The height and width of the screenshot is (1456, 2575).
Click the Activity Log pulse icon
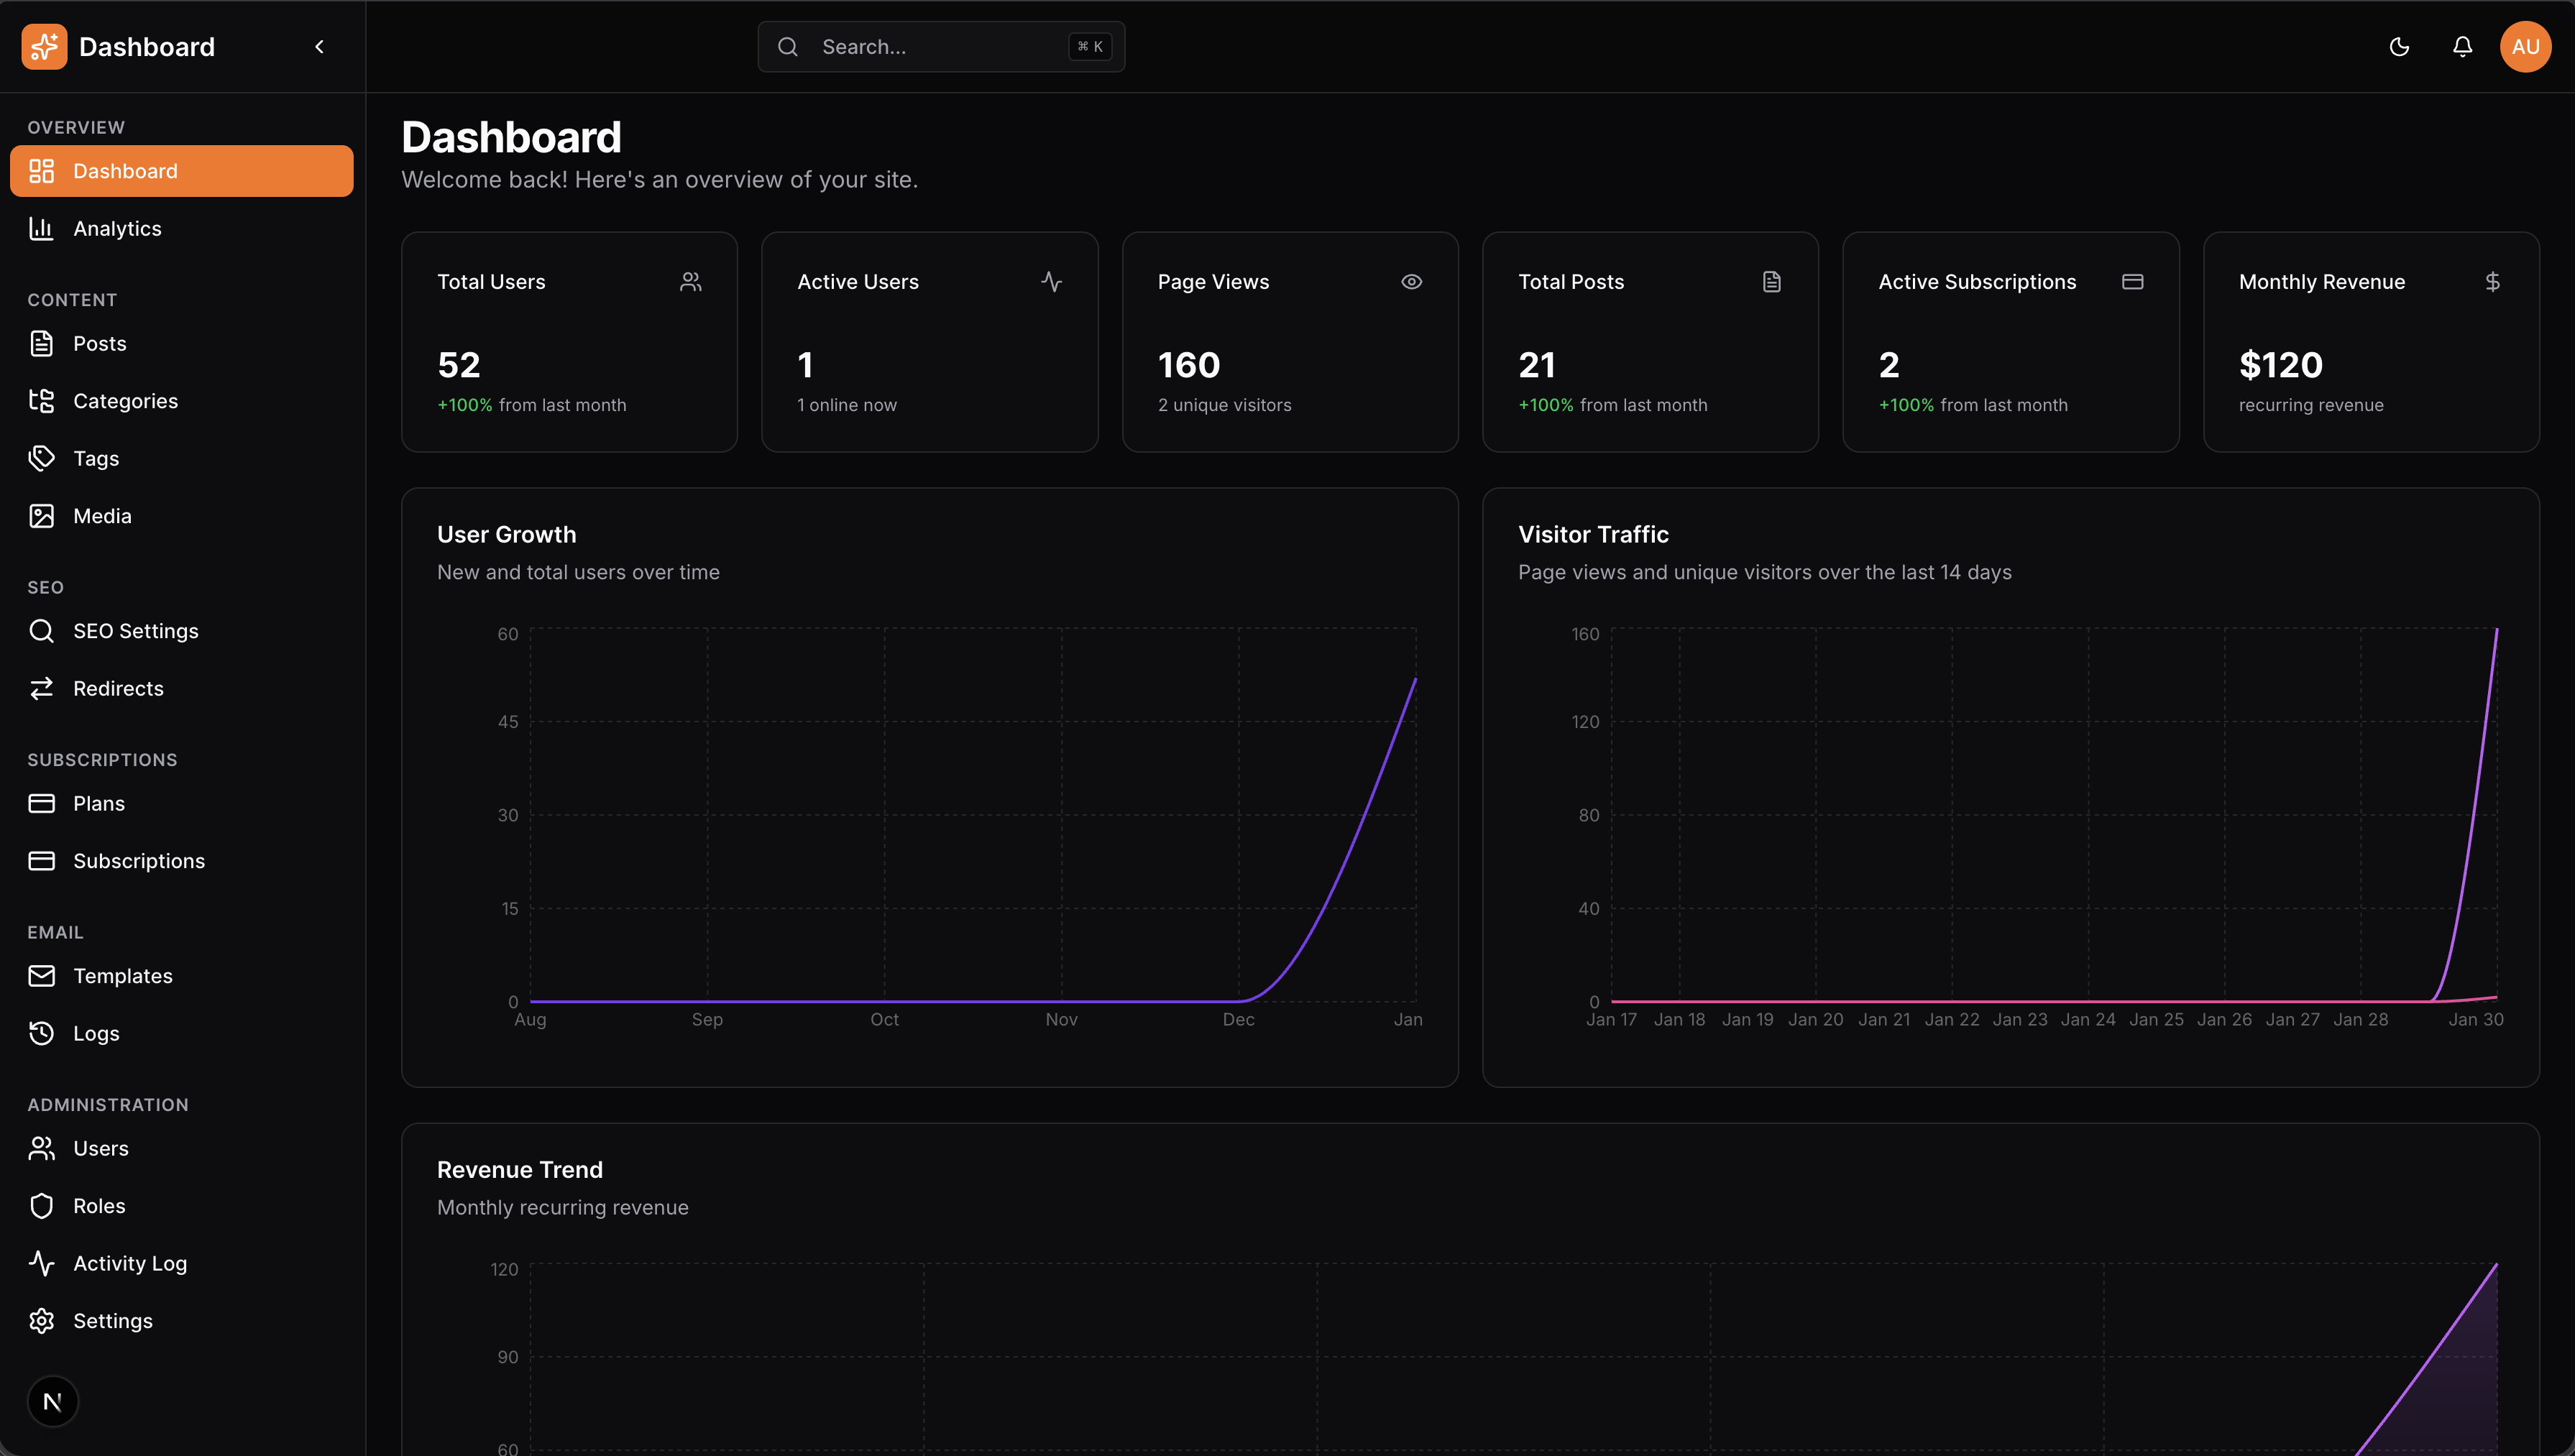[x=42, y=1264]
